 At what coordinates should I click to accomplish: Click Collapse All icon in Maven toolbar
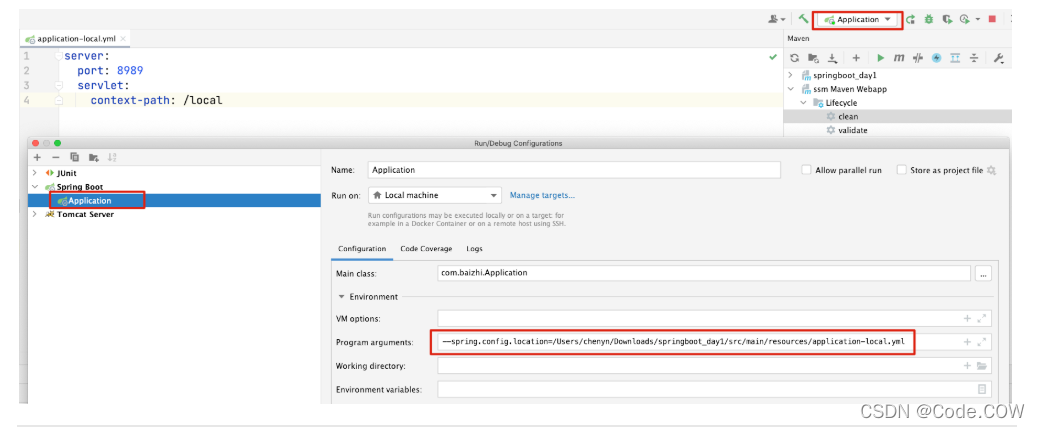[x=974, y=58]
